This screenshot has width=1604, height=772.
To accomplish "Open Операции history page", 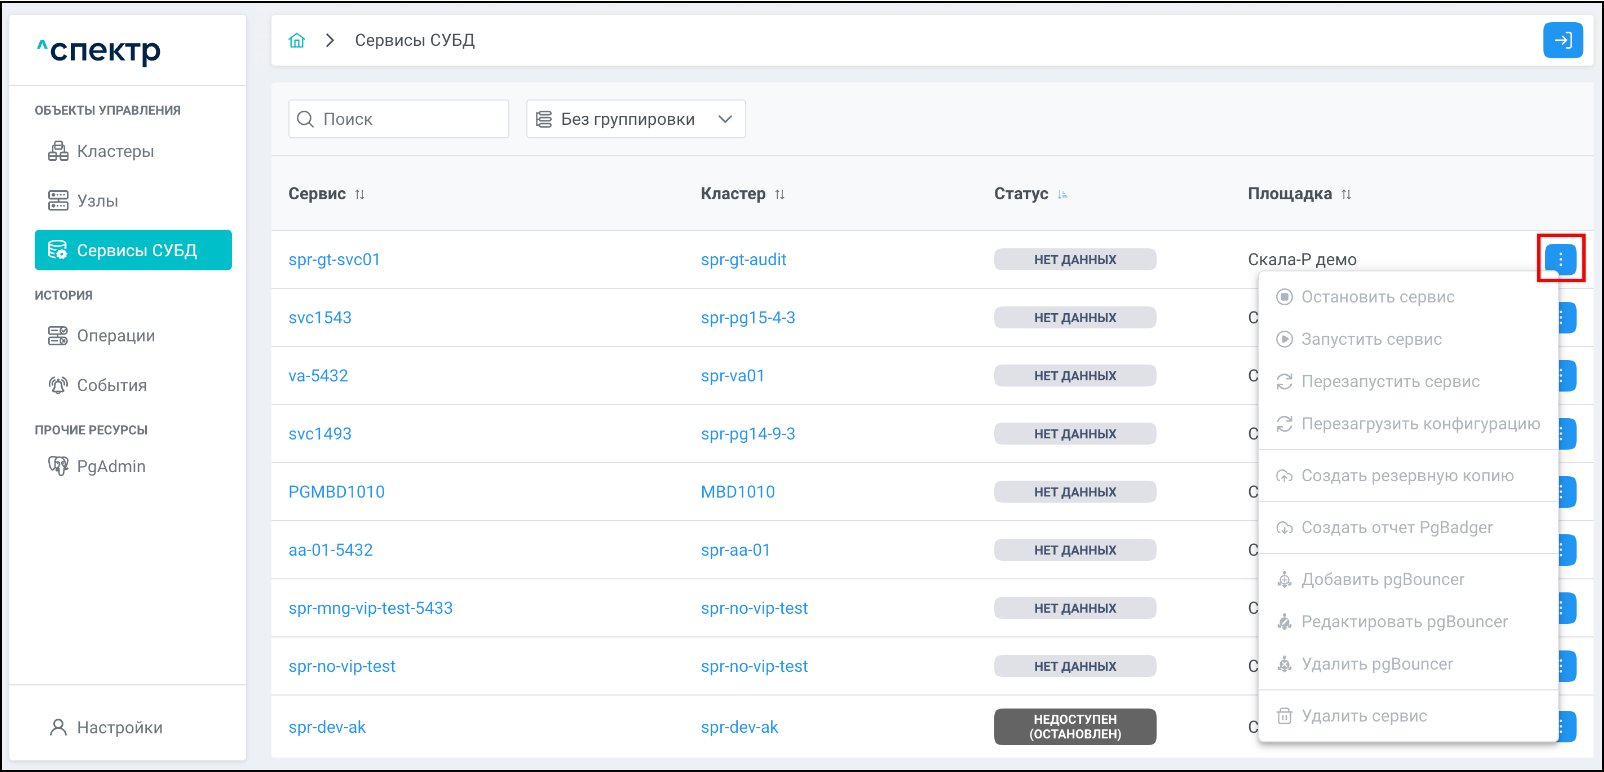I will [115, 336].
